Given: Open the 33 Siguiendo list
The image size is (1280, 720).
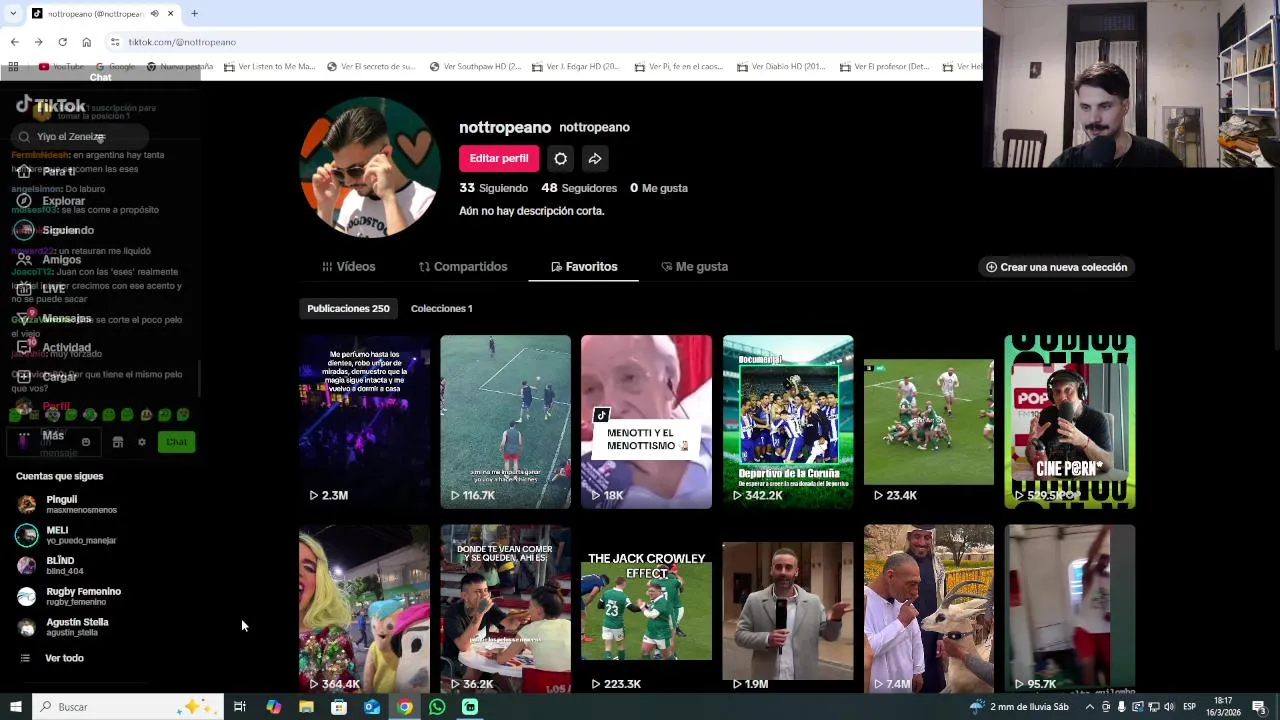Looking at the screenshot, I should pyautogui.click(x=493, y=188).
